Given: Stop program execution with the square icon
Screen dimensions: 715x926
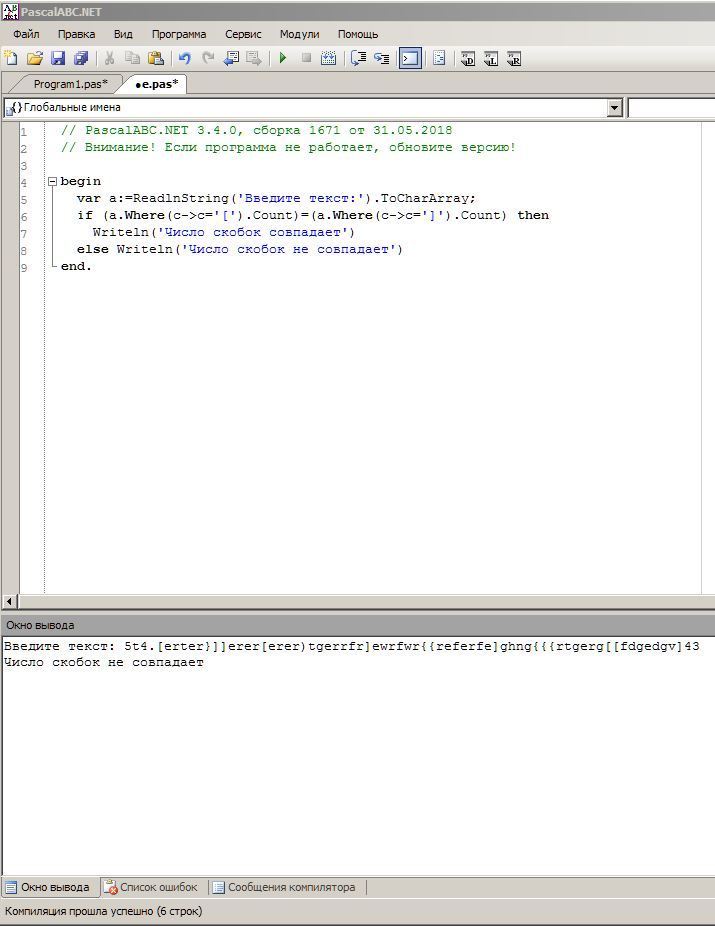Looking at the screenshot, I should tap(306, 58).
